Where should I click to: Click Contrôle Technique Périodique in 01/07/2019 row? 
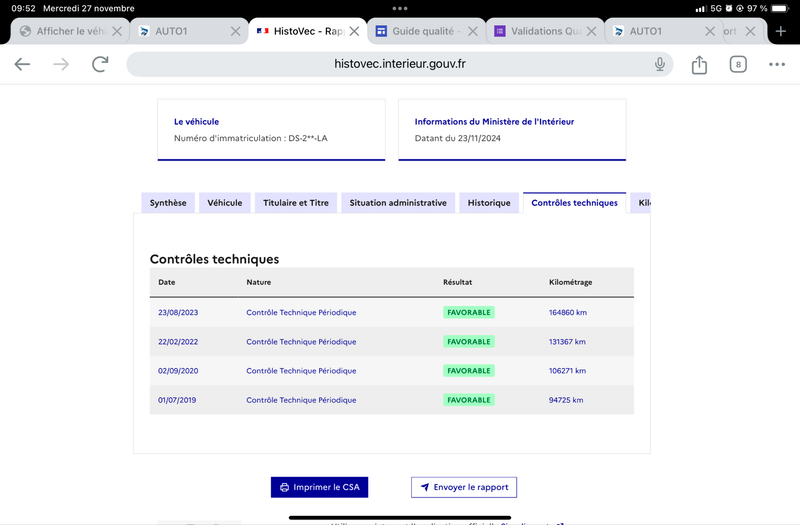[x=301, y=400]
